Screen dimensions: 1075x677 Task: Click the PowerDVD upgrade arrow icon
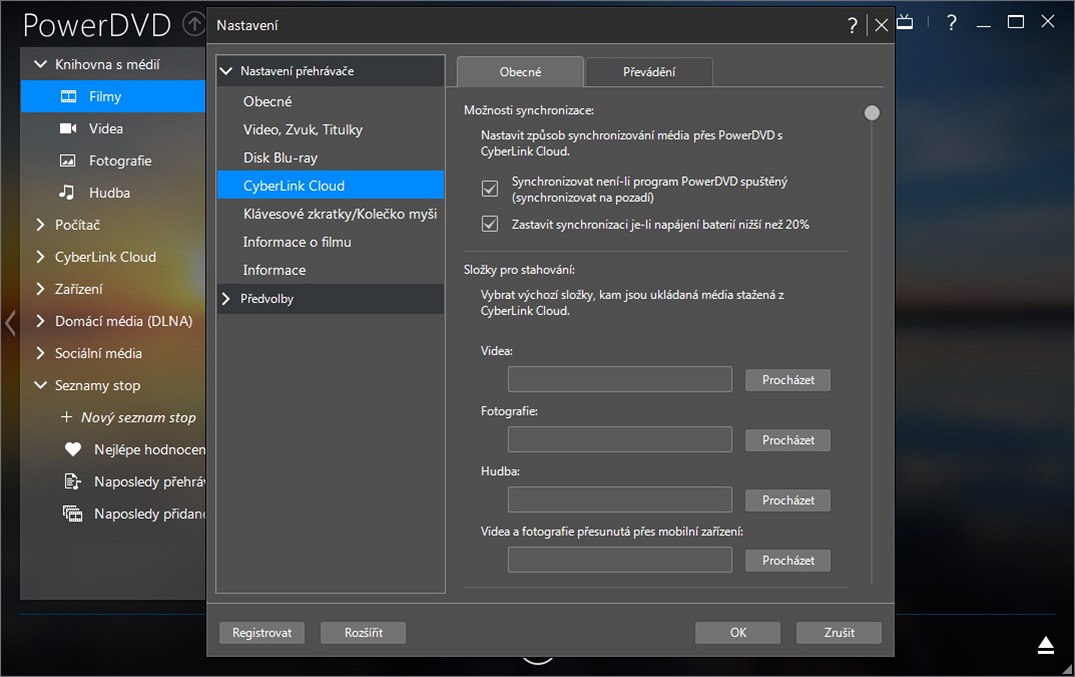[194, 24]
